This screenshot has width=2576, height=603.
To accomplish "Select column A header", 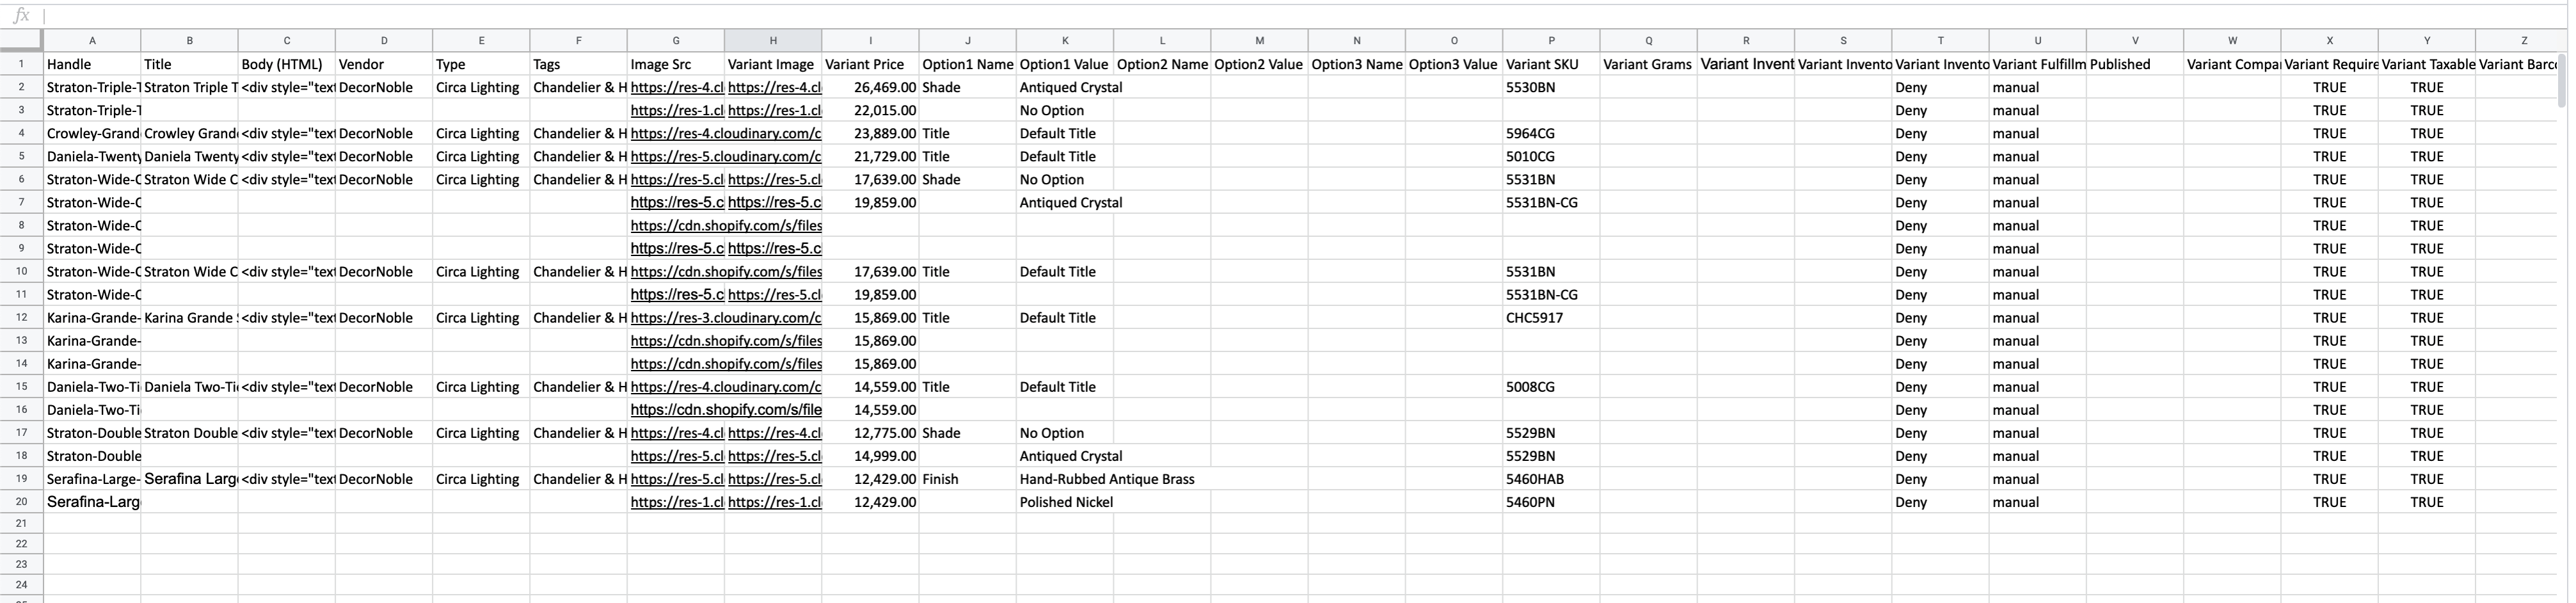I will coord(92,41).
